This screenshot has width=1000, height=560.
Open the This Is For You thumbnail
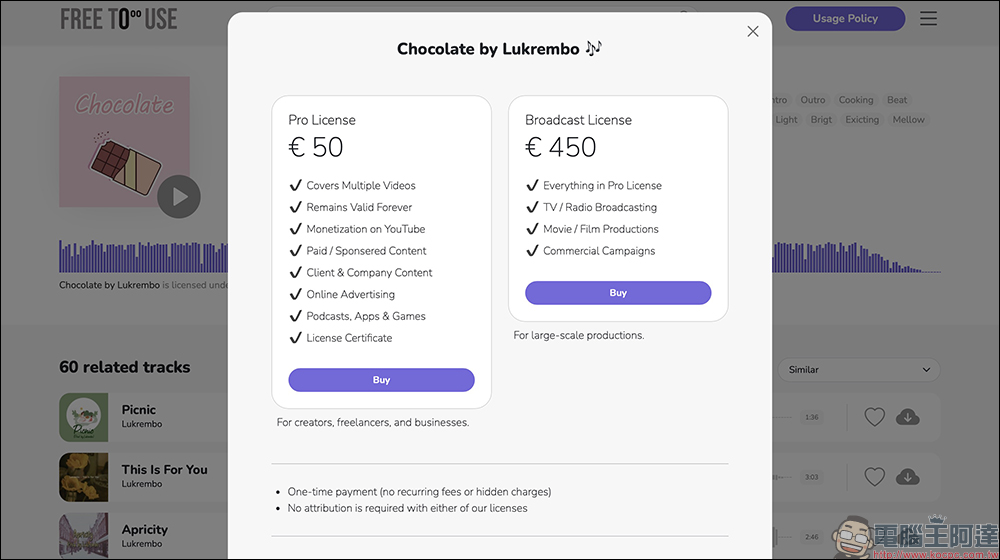point(84,477)
